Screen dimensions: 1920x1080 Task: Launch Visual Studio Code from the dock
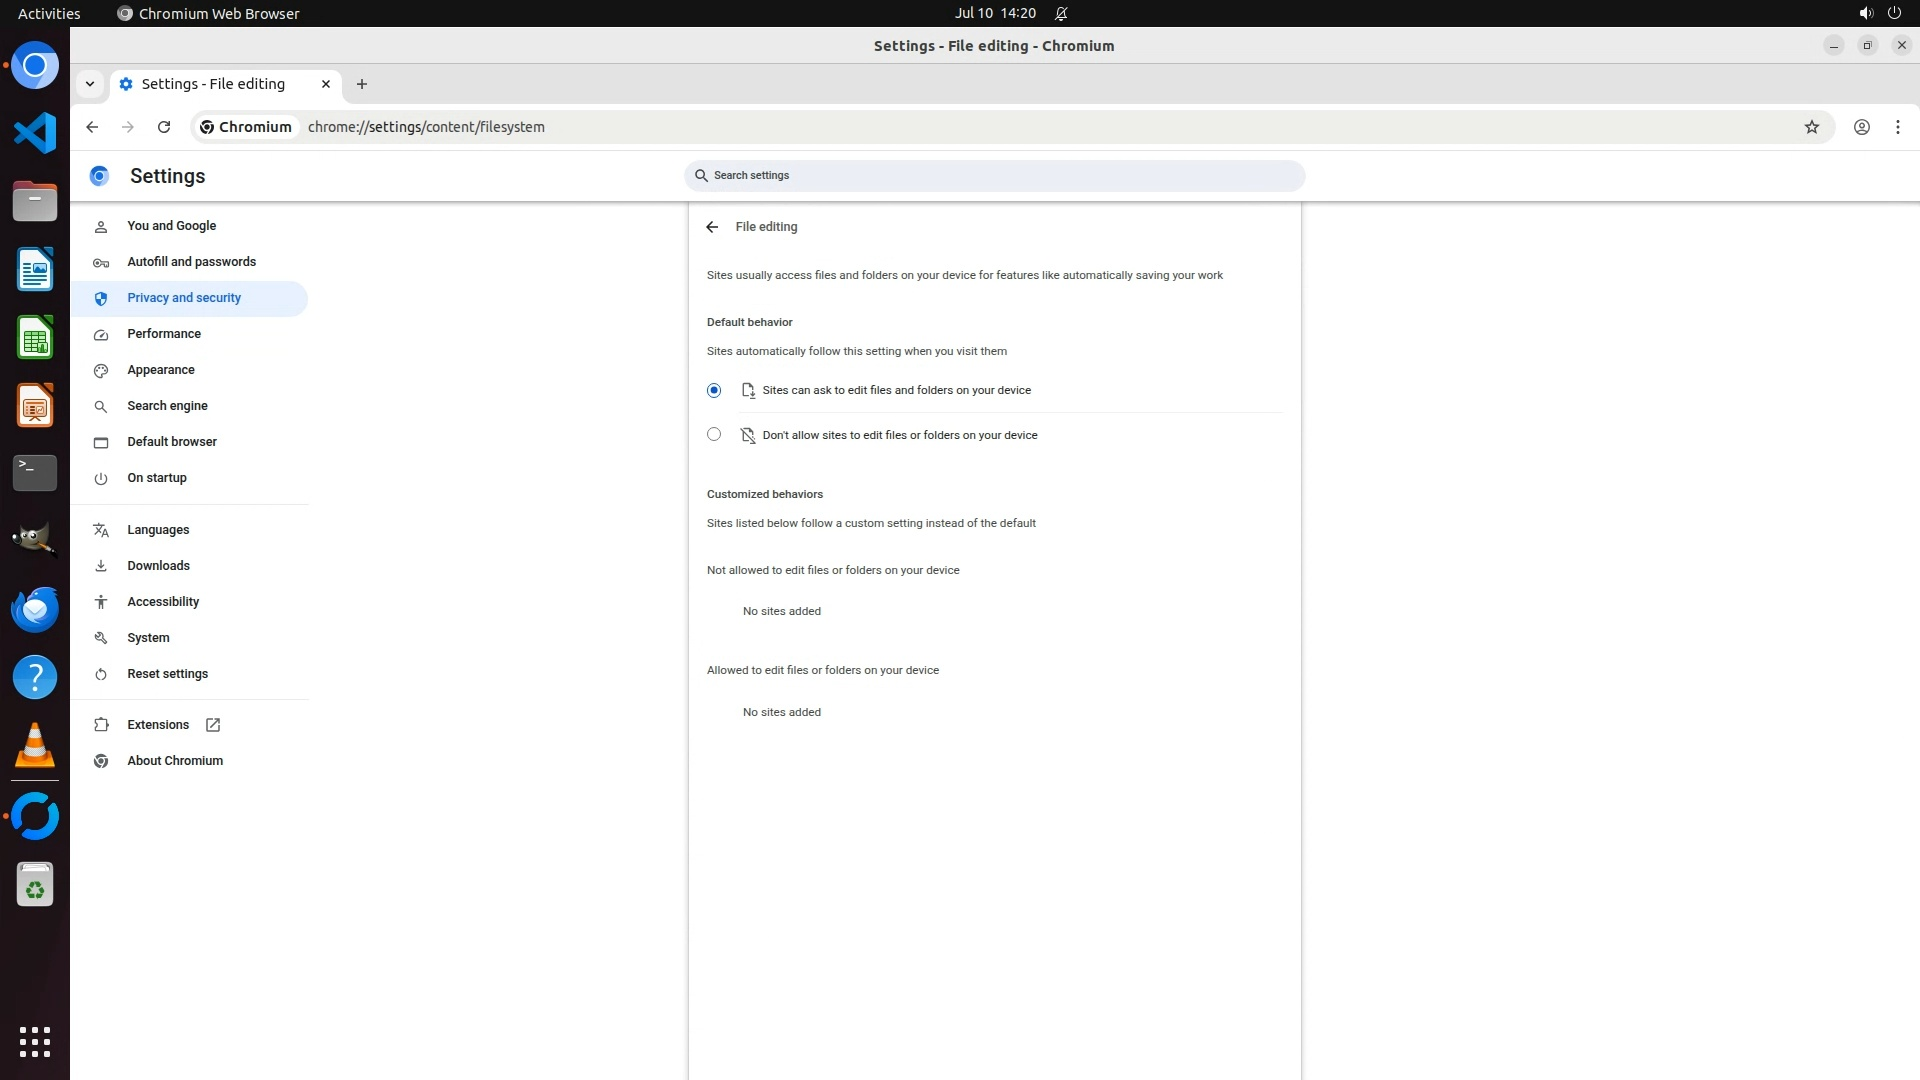coord(35,133)
